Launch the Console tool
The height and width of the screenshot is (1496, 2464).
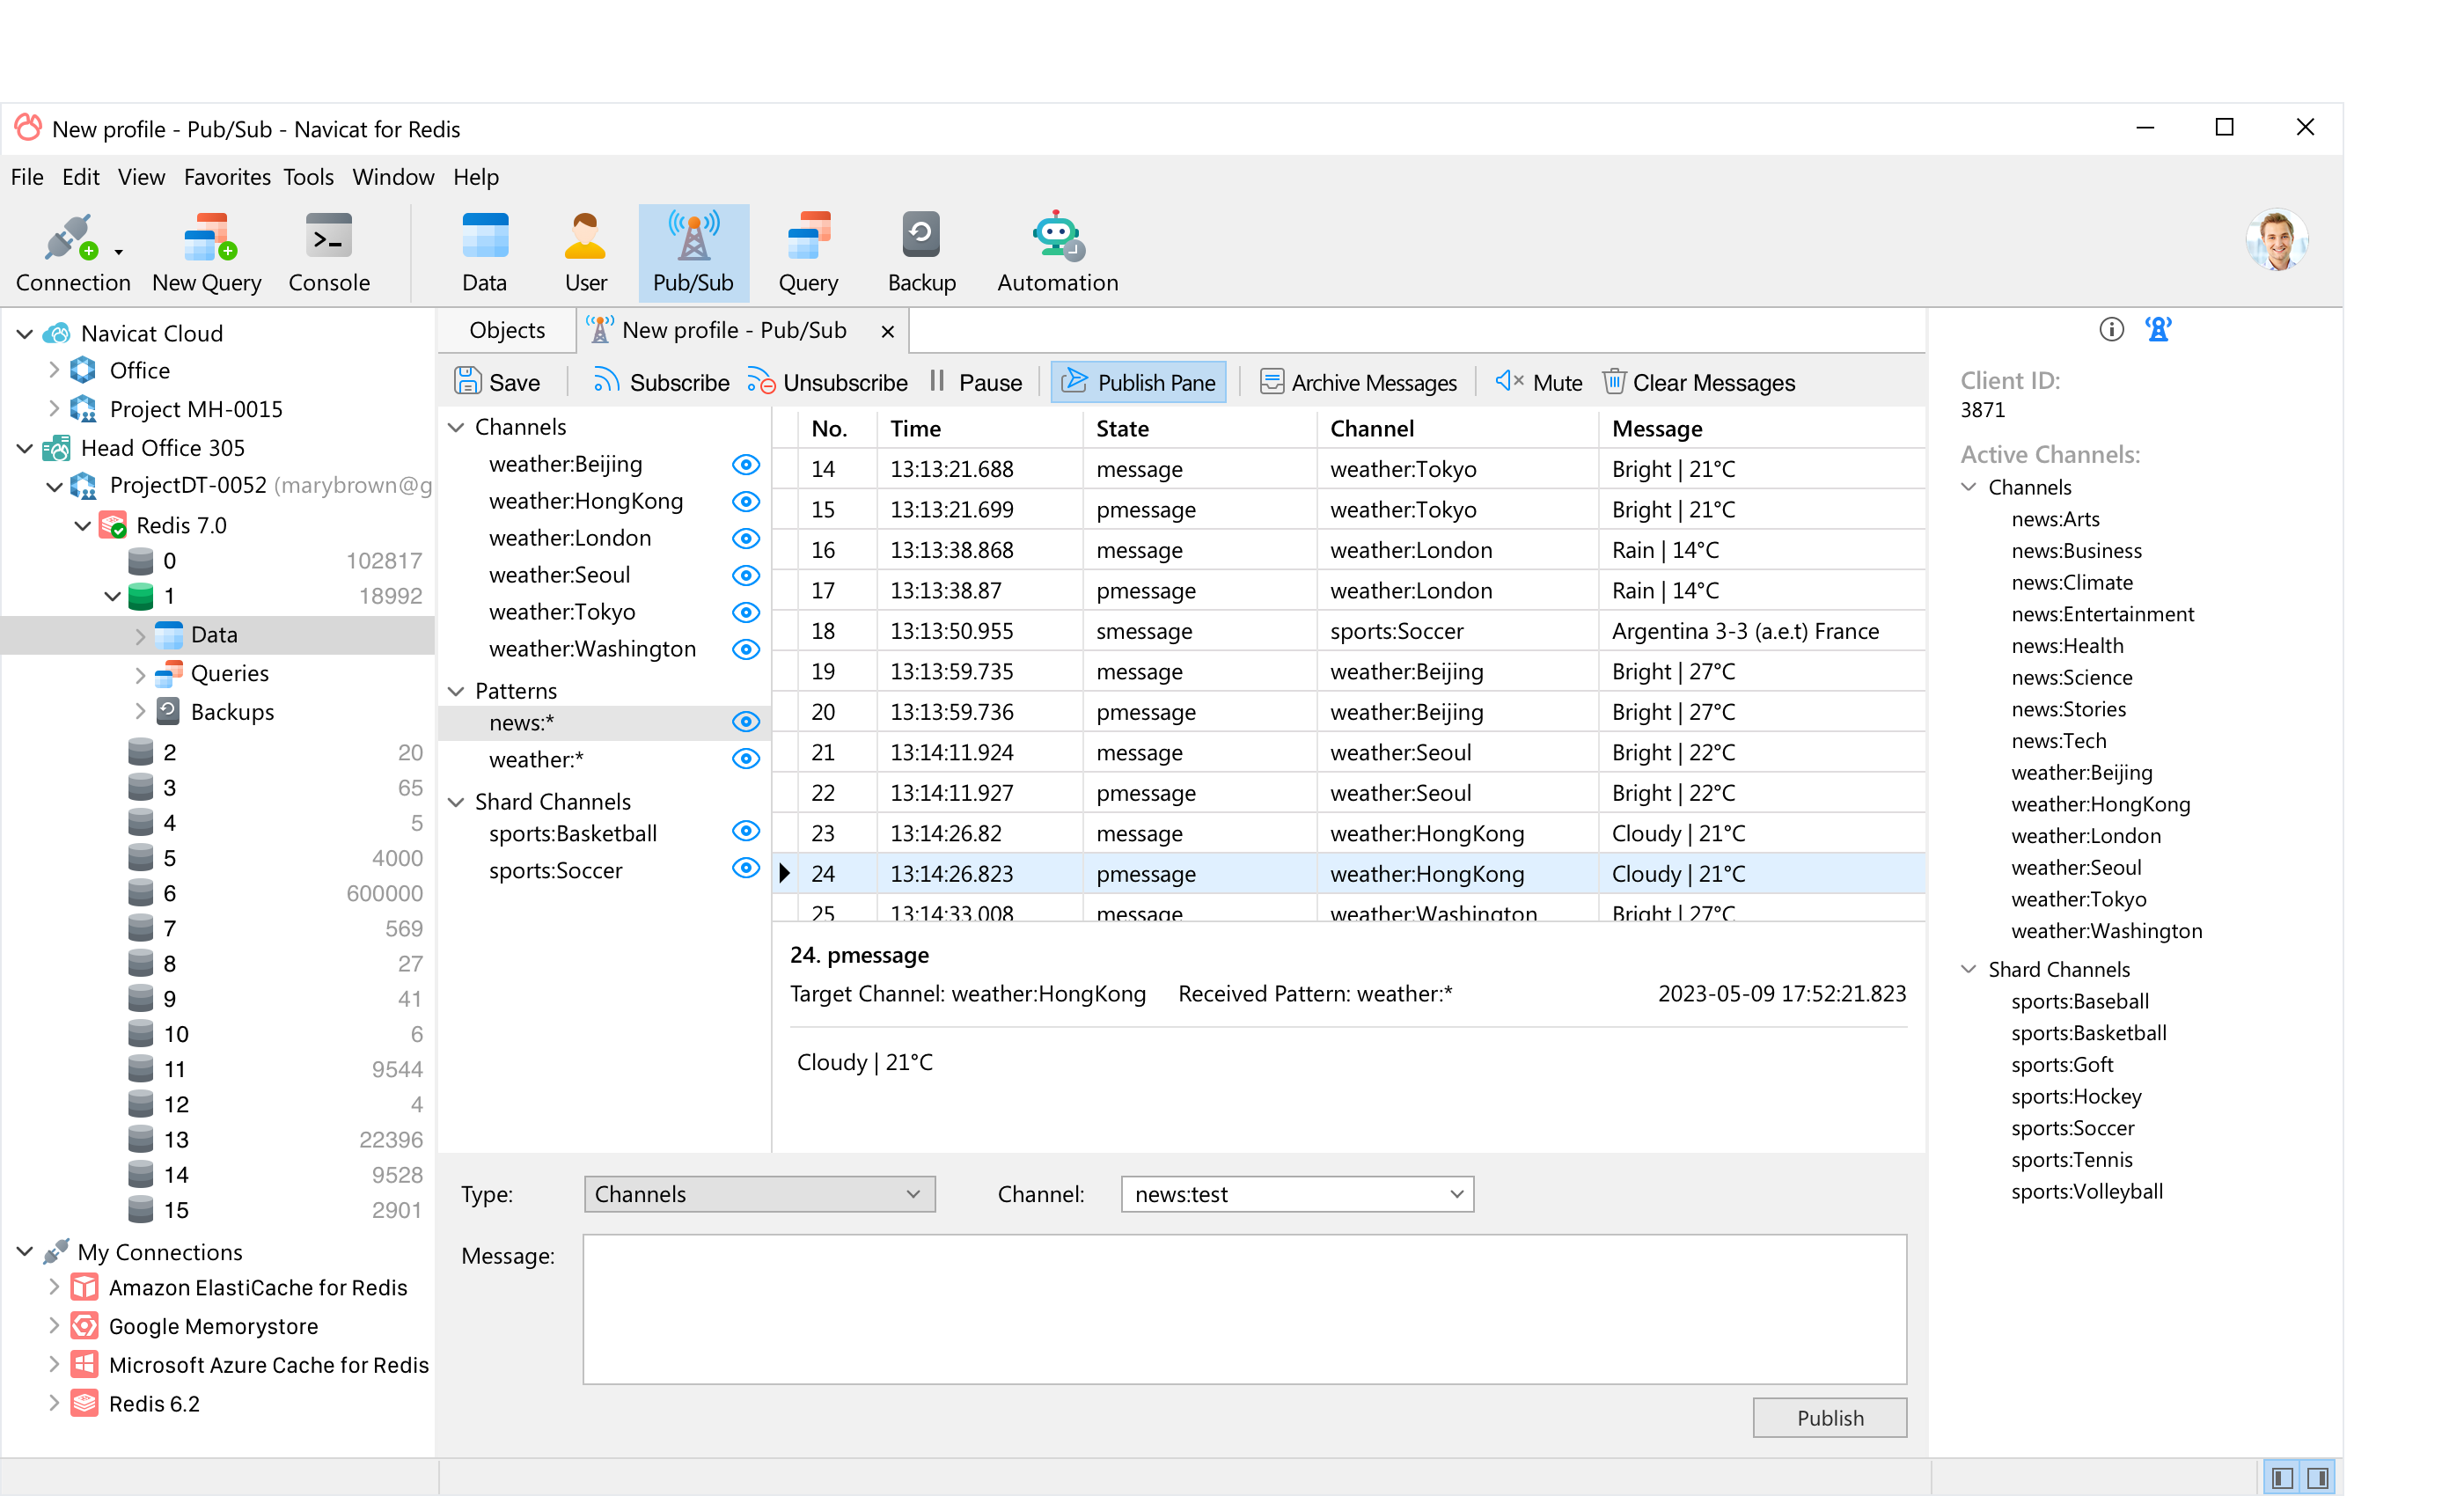click(329, 252)
